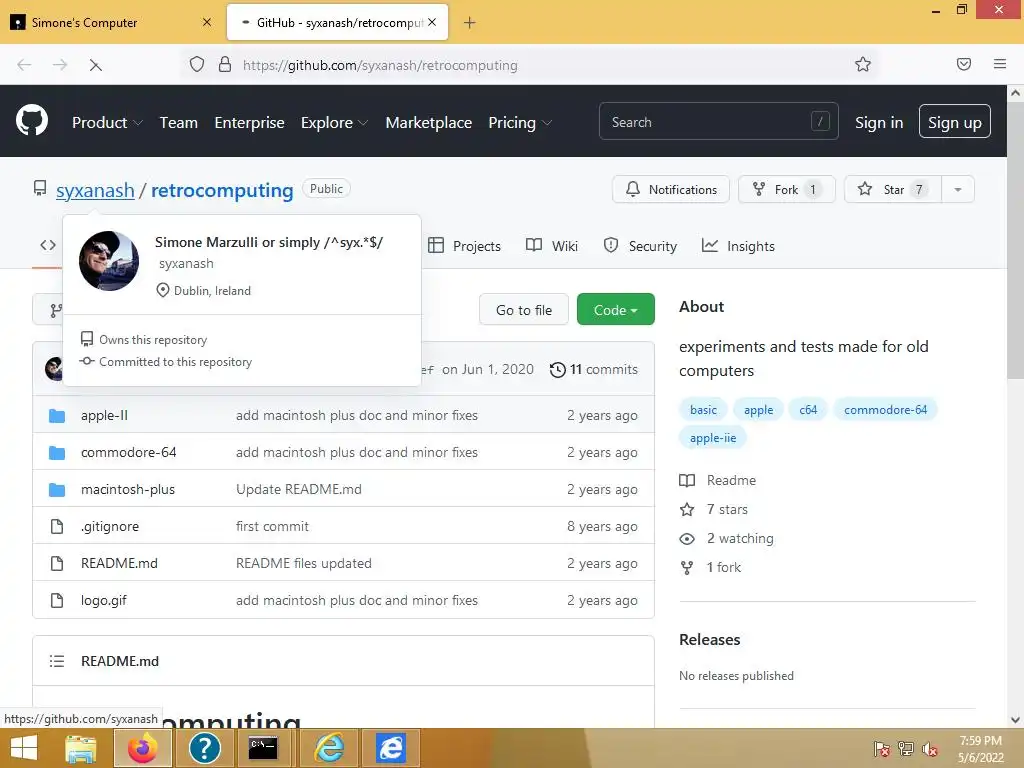This screenshot has width=1024, height=768.
Task: Open the 11 commits history link
Action: click(594, 370)
